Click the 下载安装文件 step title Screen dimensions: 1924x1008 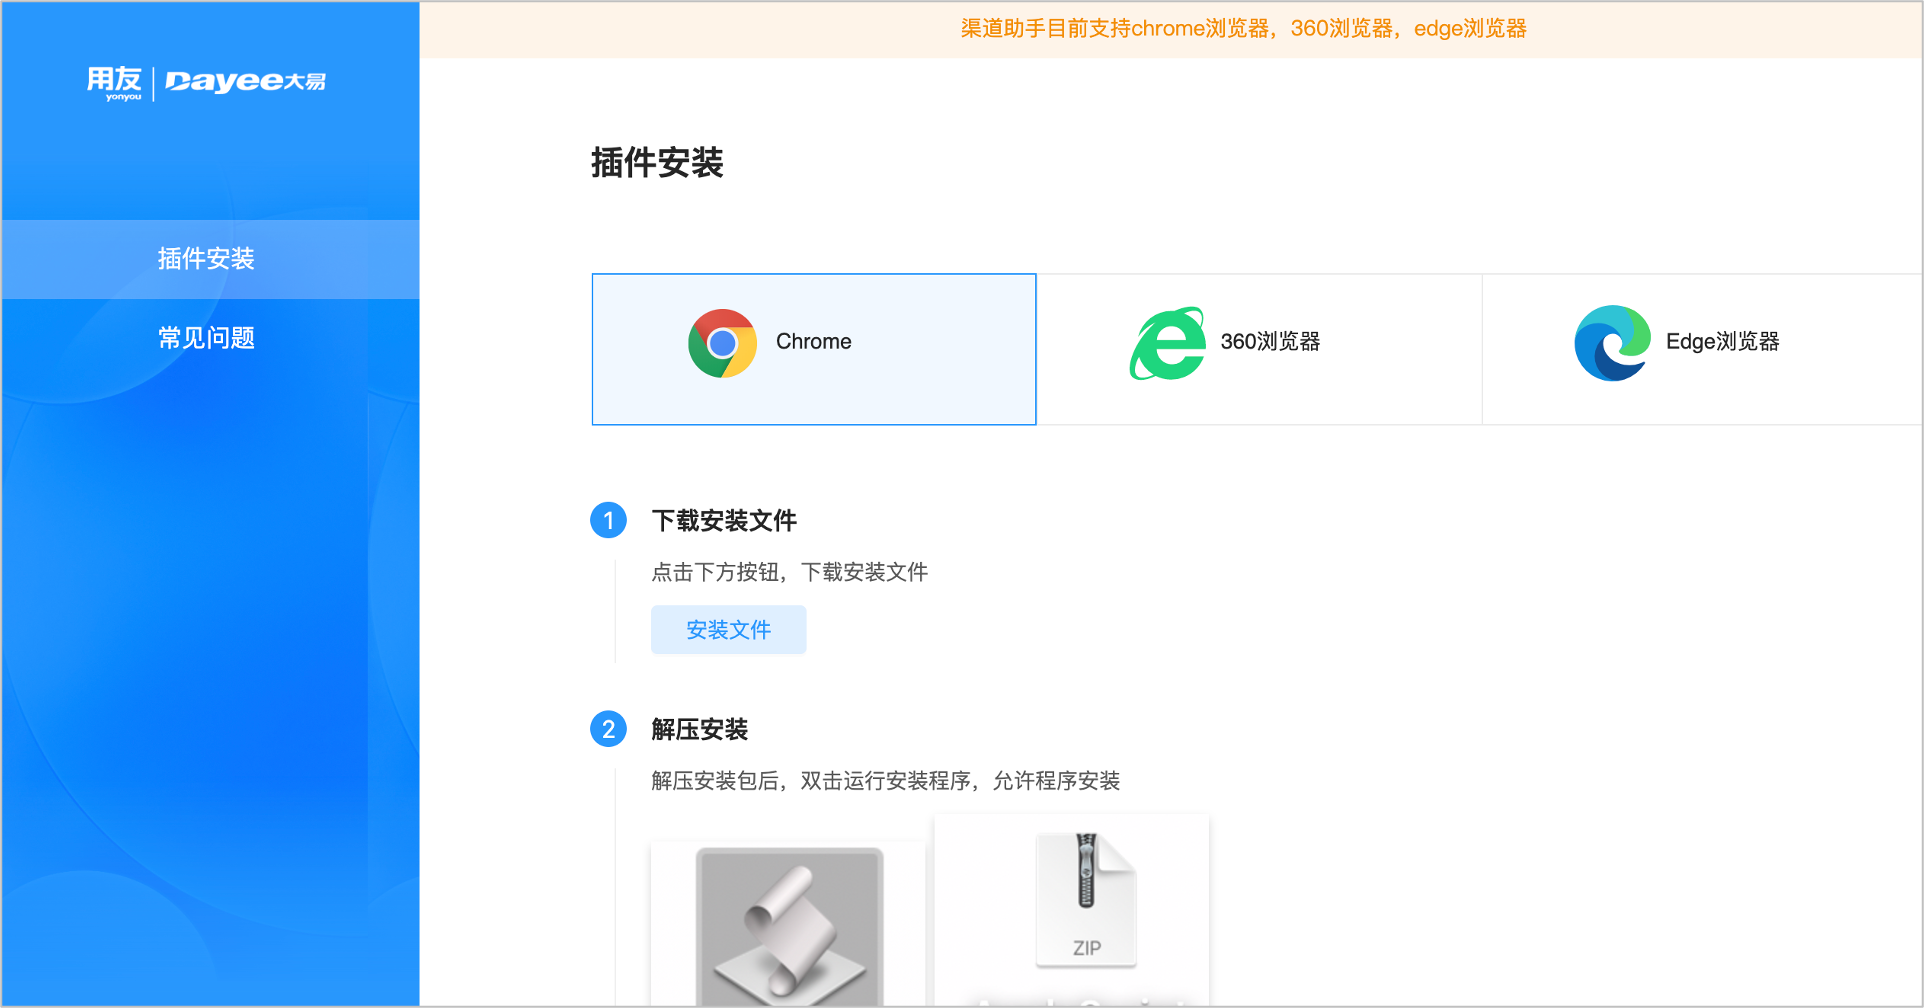pos(724,521)
